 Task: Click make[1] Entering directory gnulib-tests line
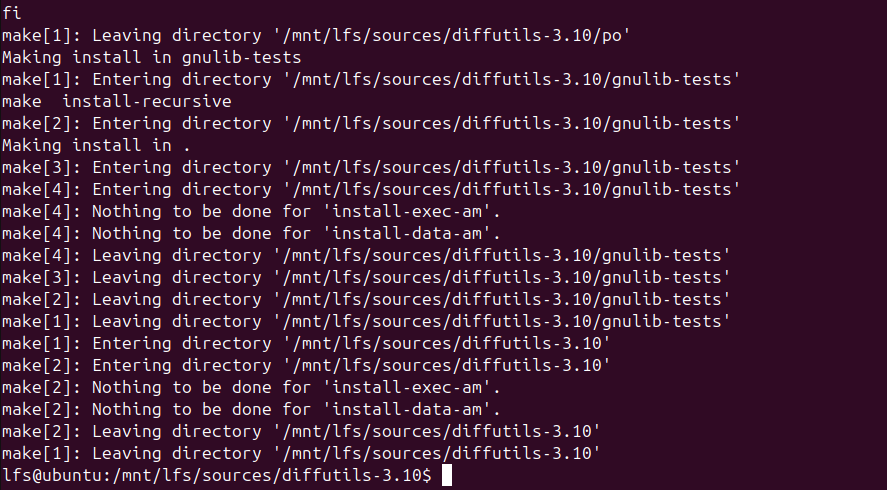[370, 80]
